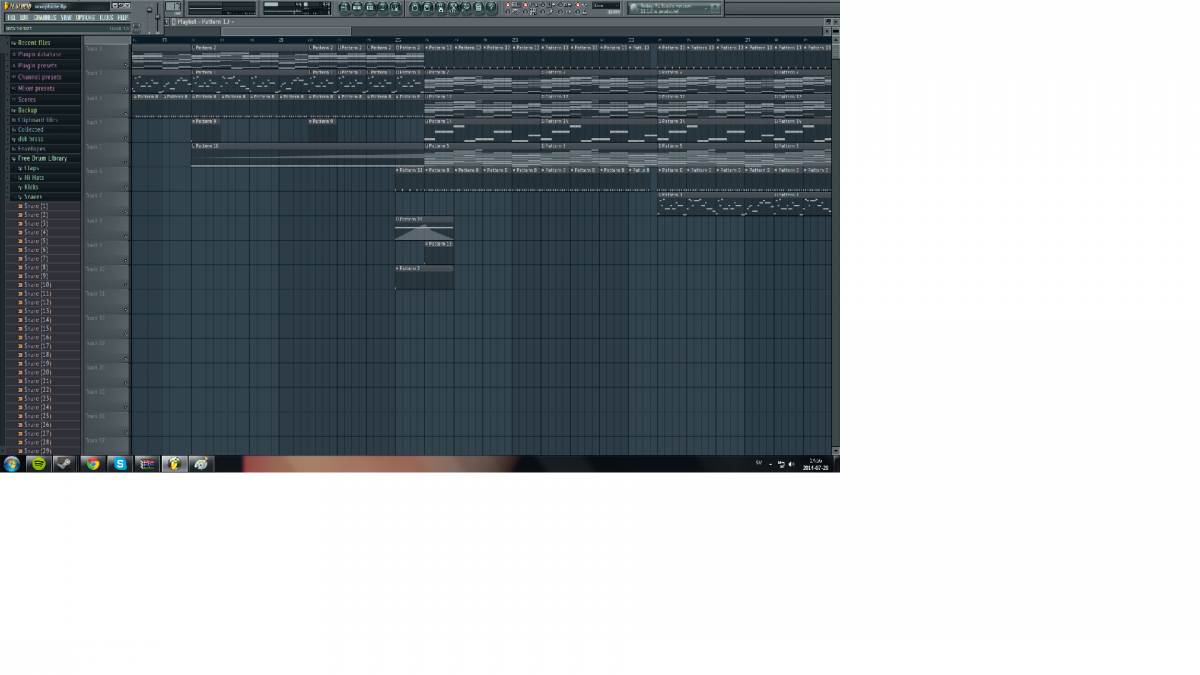1200x675 pixels.
Task: Open the Piano Roll shortcut icon
Action: coord(369,8)
